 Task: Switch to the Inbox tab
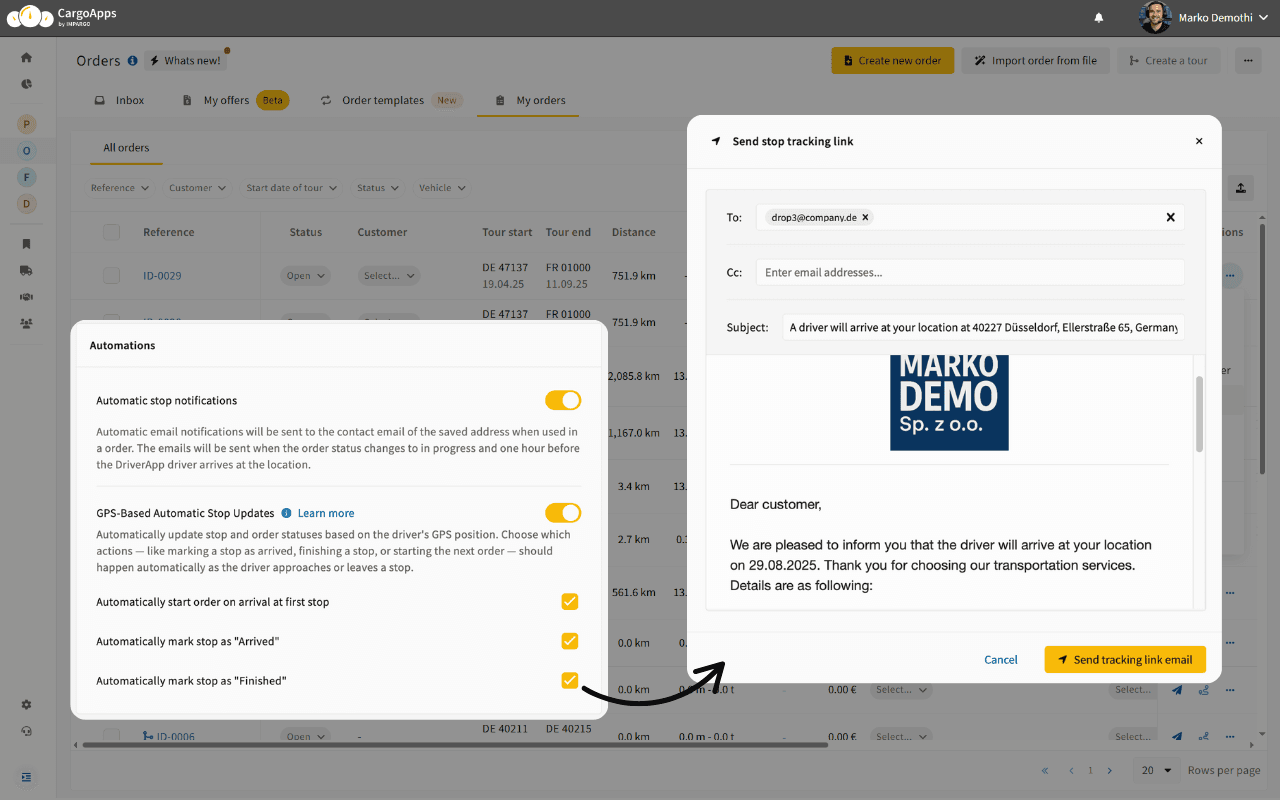pyautogui.click(x=120, y=101)
